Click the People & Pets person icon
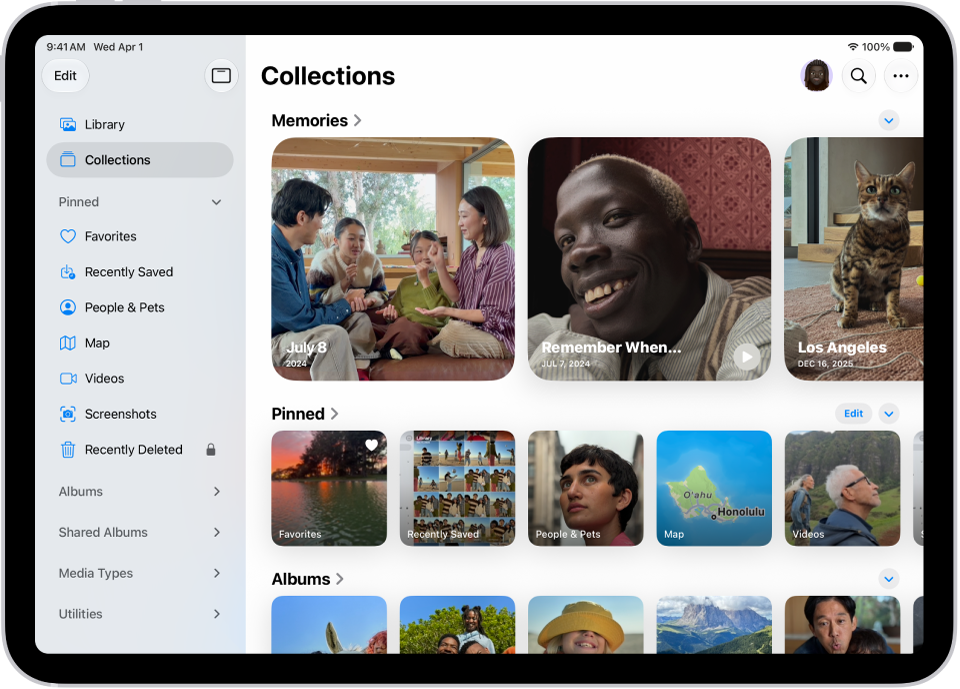The width and height of the screenshot is (960, 689). (68, 307)
